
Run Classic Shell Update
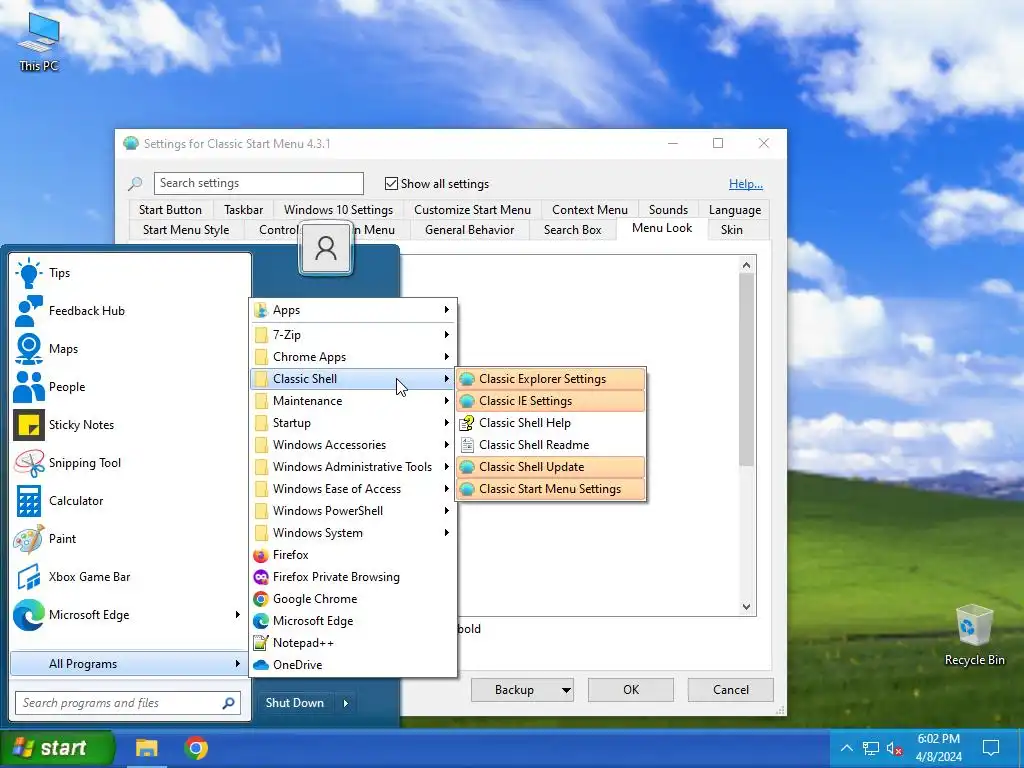pos(551,467)
